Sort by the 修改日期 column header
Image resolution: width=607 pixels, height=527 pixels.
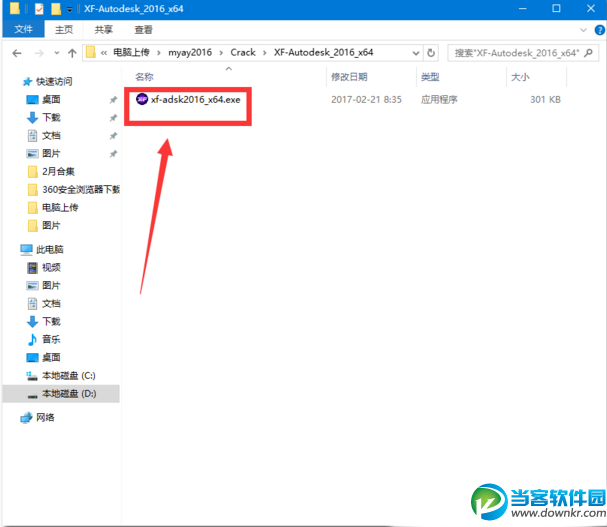point(349,77)
